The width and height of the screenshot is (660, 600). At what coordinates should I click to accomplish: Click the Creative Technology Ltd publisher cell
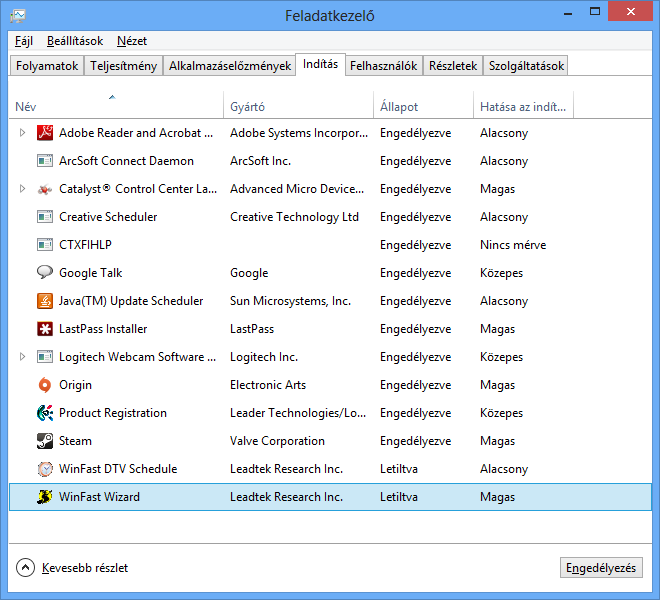click(294, 217)
